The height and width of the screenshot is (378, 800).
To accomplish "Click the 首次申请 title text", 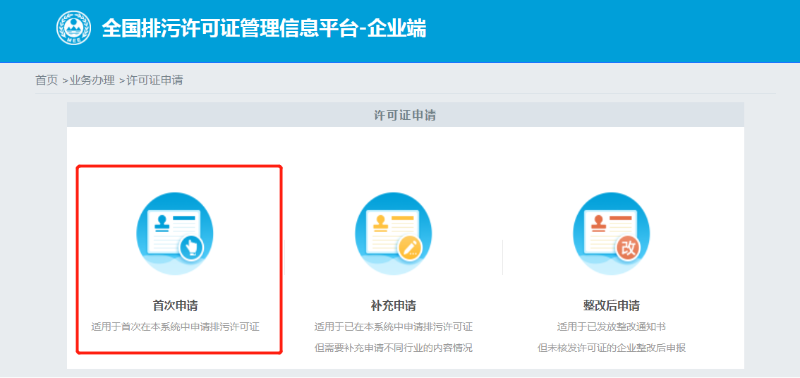I will 175,306.
